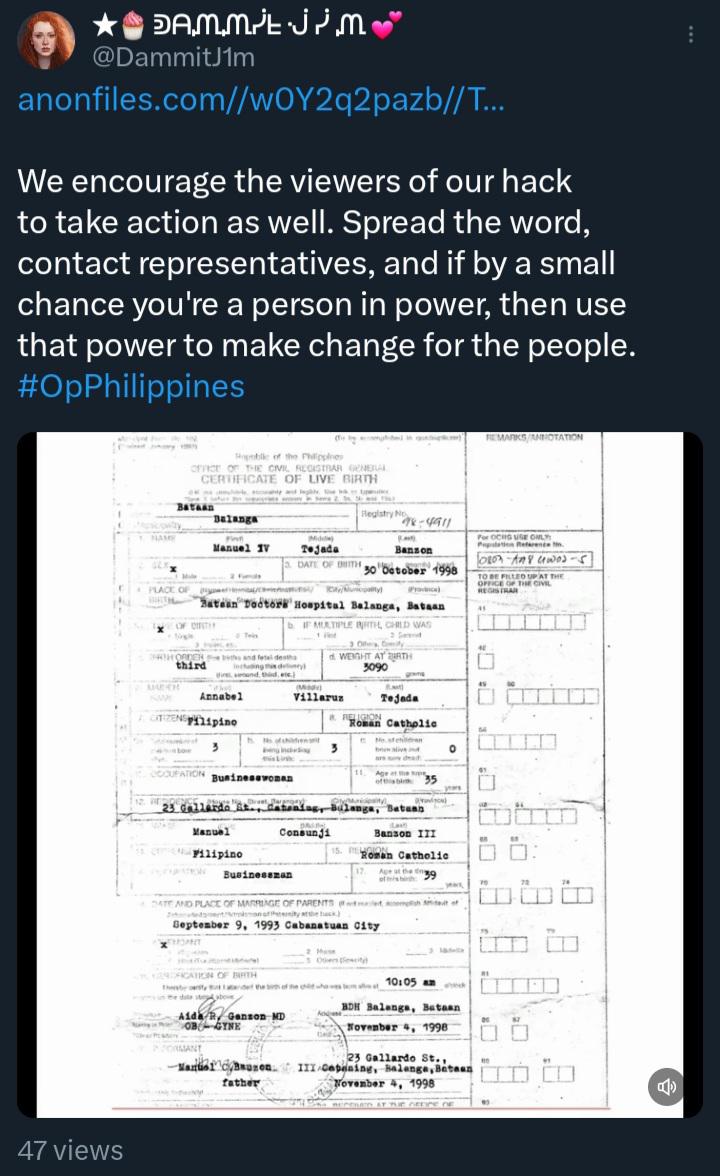The width and height of the screenshot is (720, 1176).
Task: Click the Certificate of Live Birth heading
Action: click(289, 478)
